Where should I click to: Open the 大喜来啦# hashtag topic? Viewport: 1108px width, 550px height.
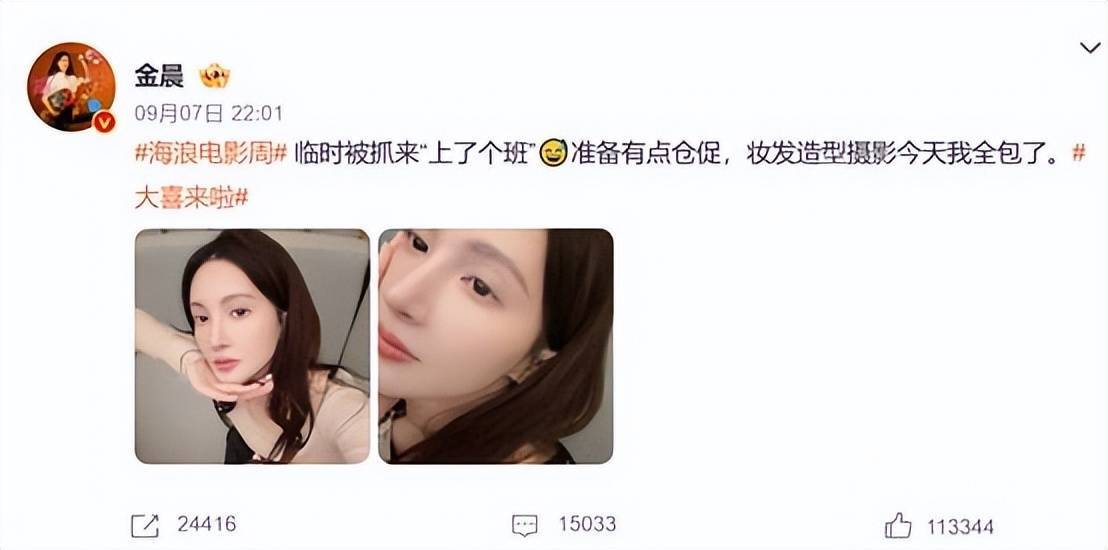(191, 197)
